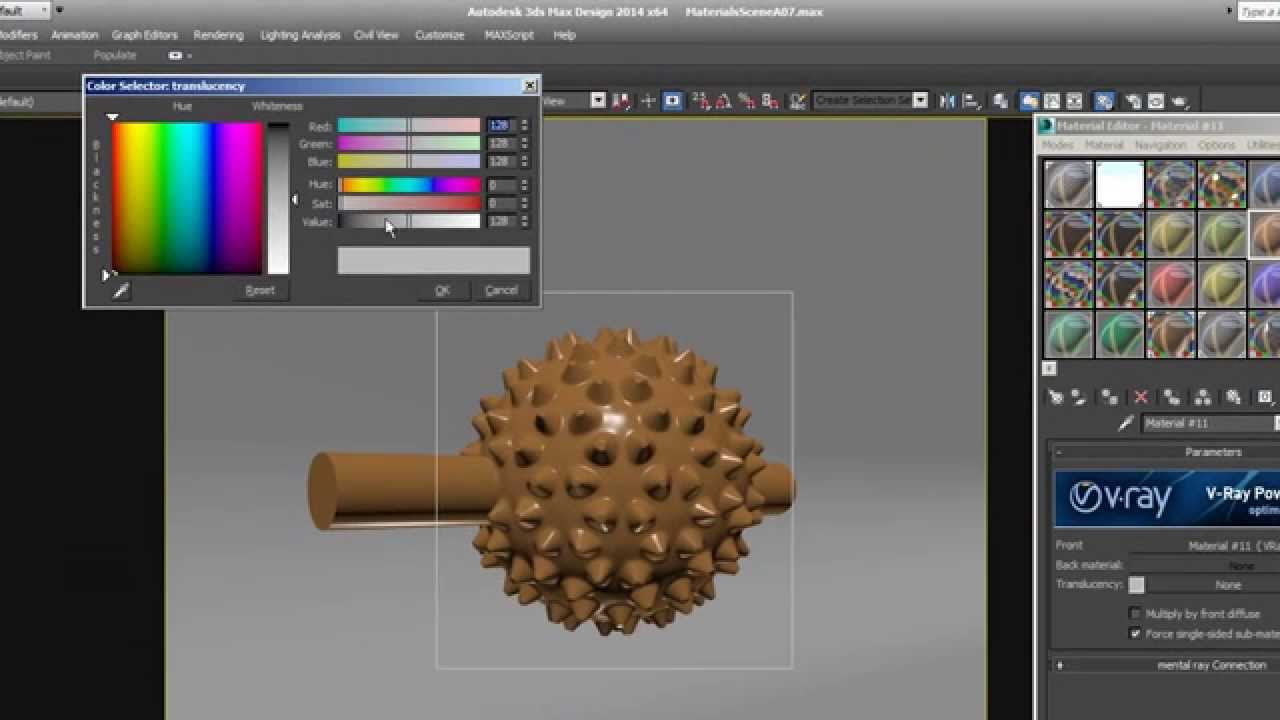Open the Civil View menu
Image resolution: width=1280 pixels, height=720 pixels.
(376, 35)
